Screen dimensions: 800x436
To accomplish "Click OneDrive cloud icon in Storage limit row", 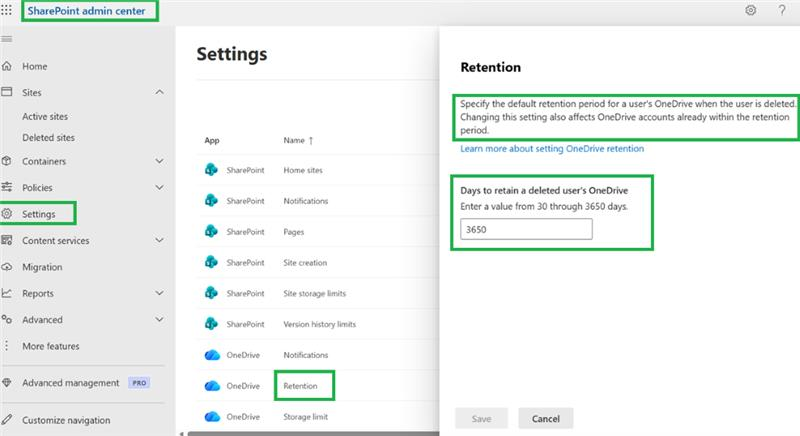I will [212, 417].
